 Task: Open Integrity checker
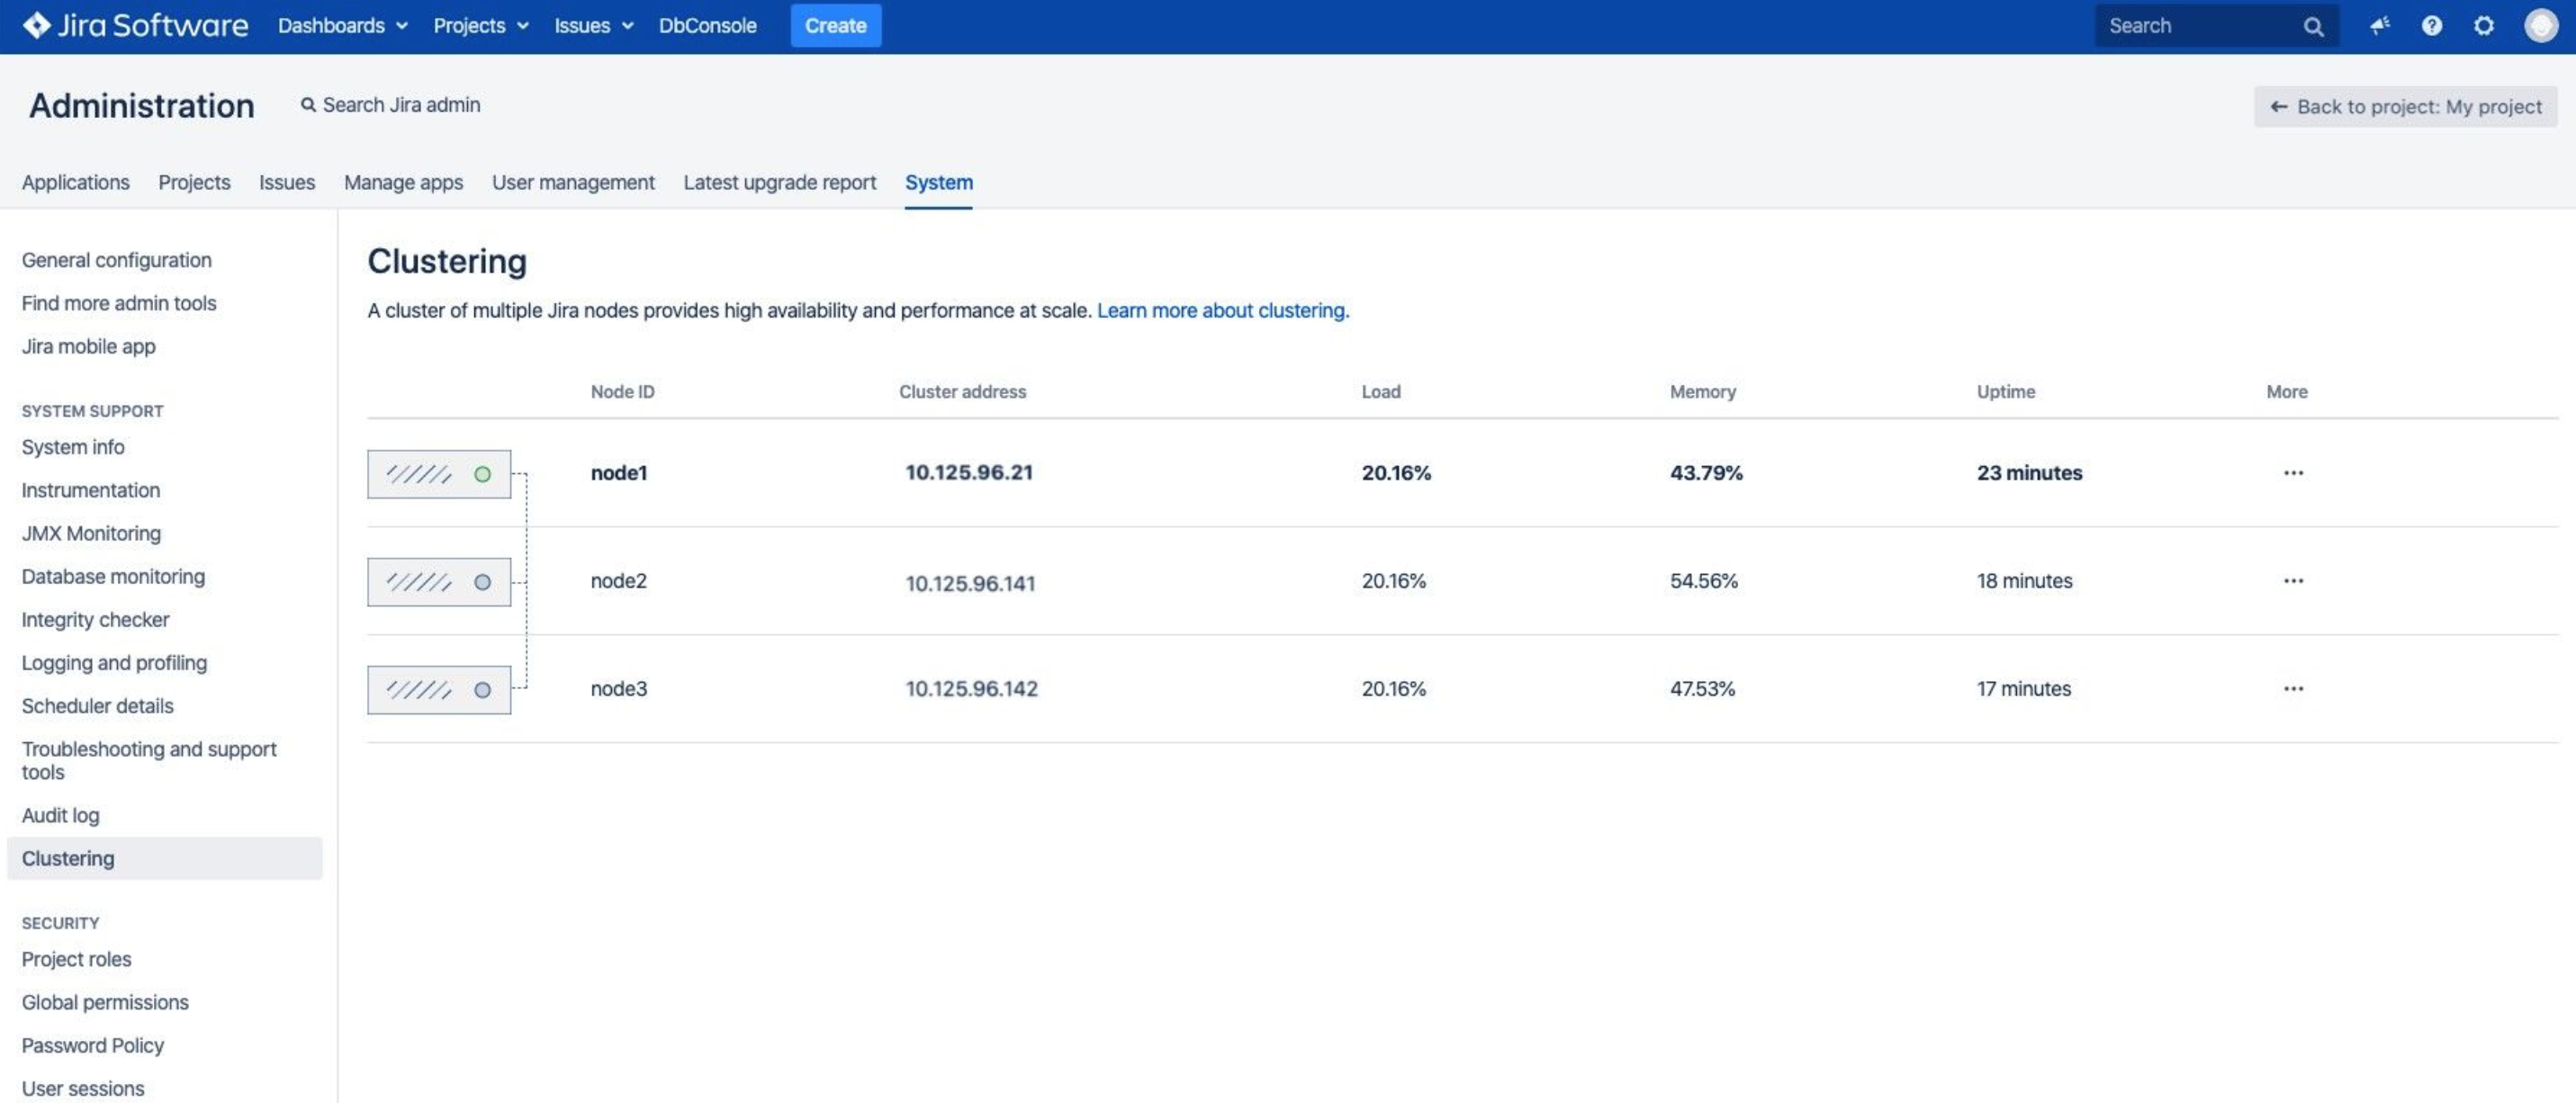click(x=95, y=619)
